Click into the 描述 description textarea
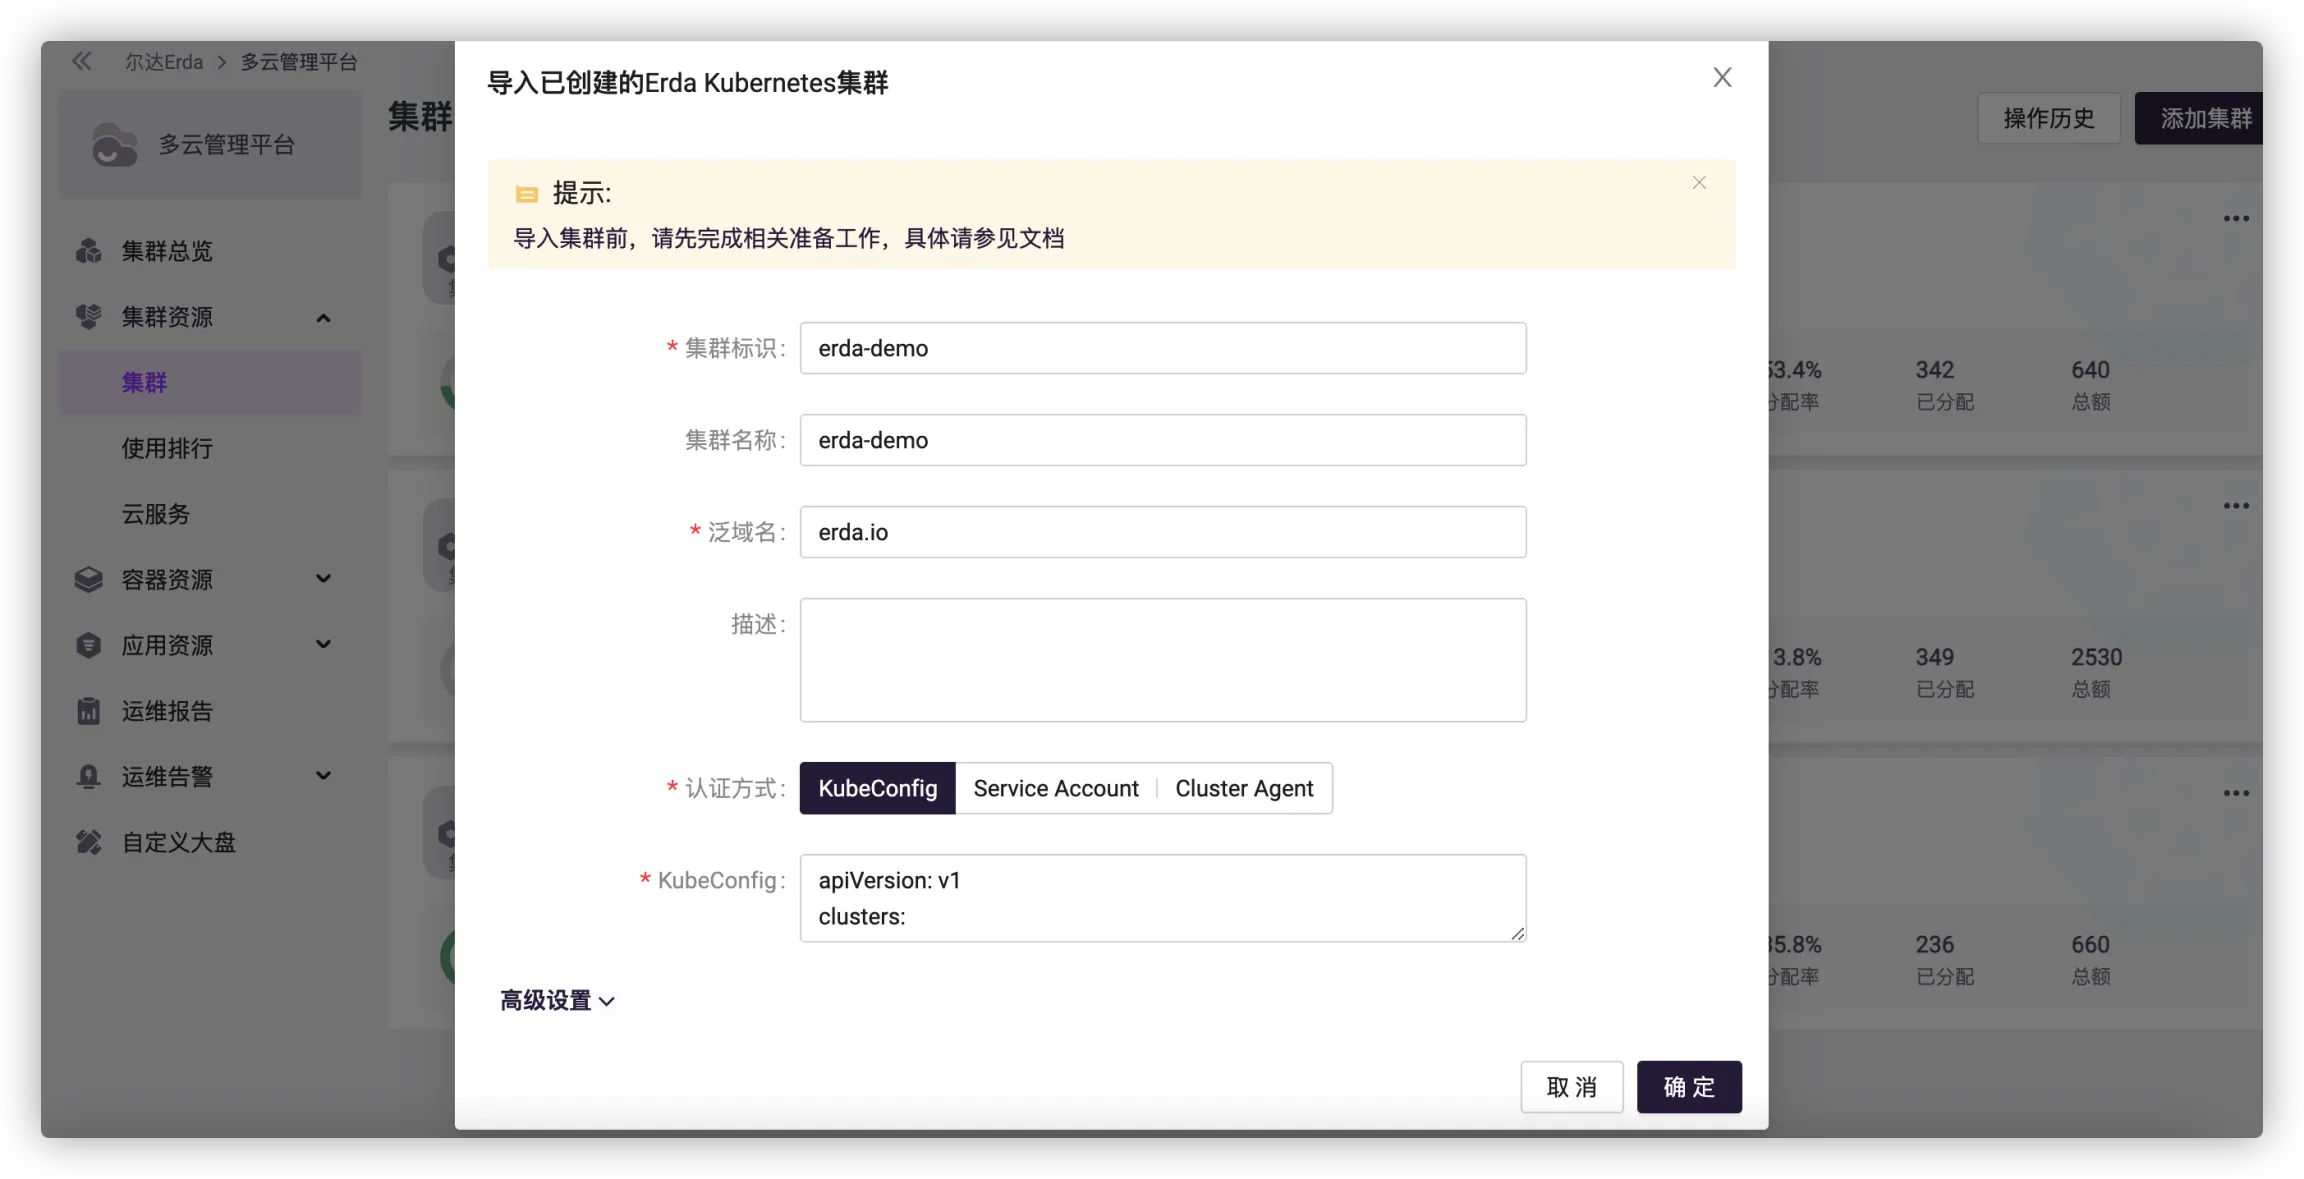Viewport: 2304px width, 1179px height. (x=1162, y=660)
